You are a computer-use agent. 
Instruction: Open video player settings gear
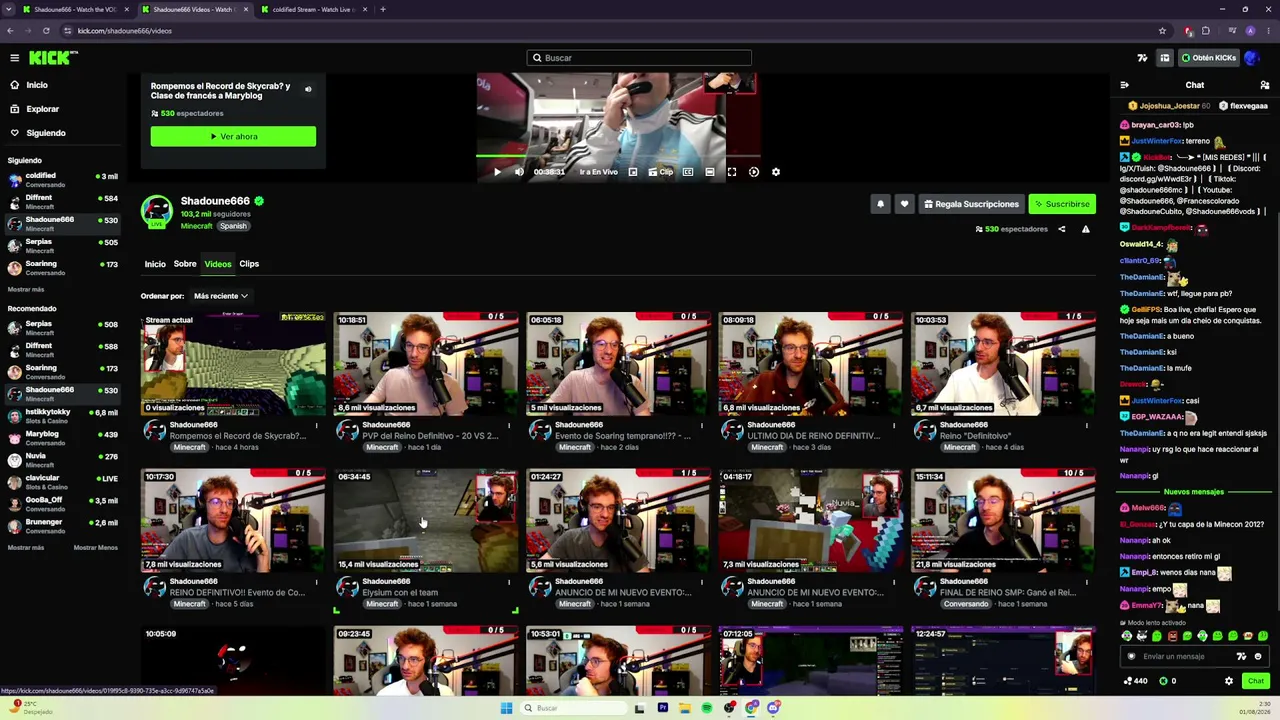tap(775, 172)
